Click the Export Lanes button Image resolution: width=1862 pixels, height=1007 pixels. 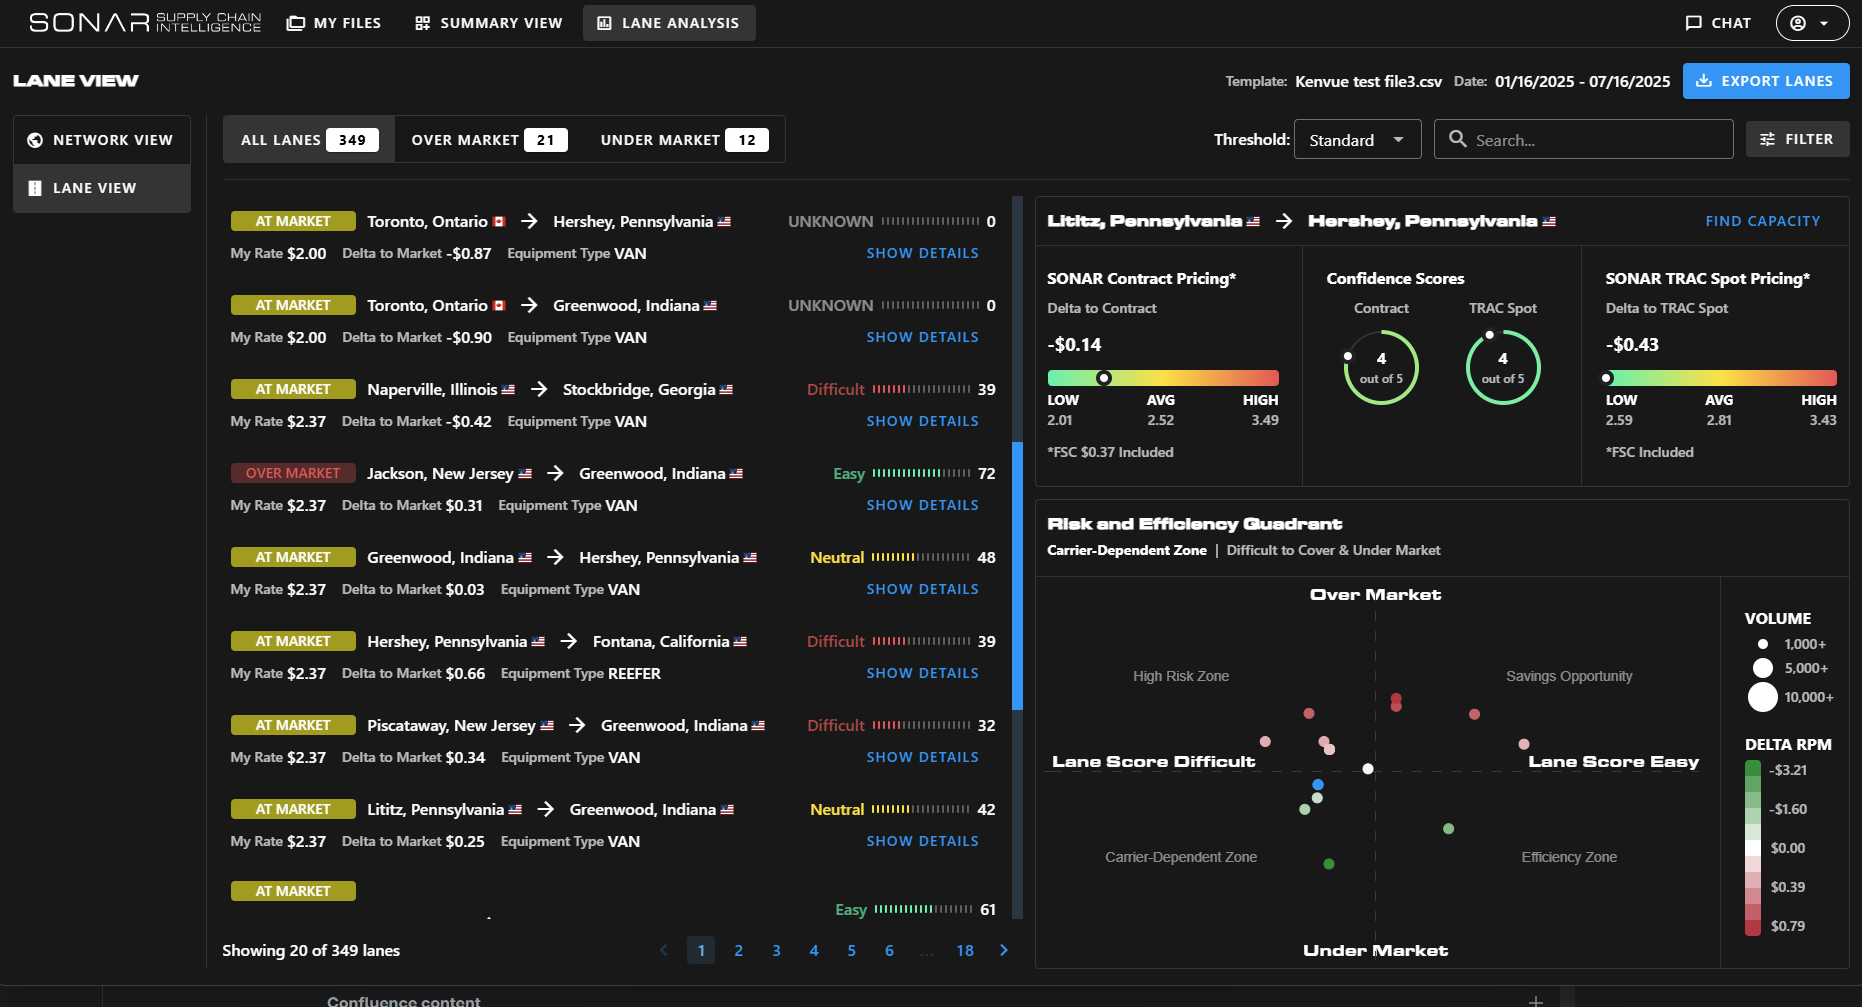point(1765,81)
